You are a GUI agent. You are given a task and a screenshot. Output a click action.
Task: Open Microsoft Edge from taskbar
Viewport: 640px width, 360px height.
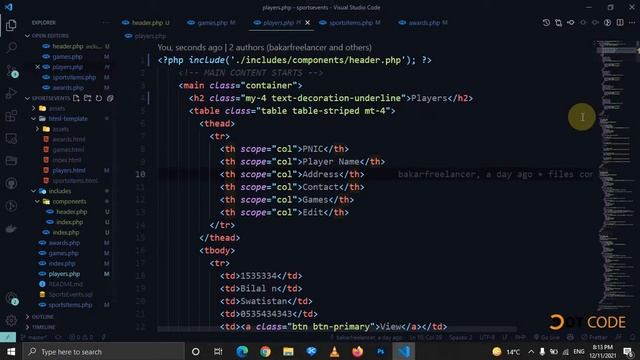tap(242, 351)
